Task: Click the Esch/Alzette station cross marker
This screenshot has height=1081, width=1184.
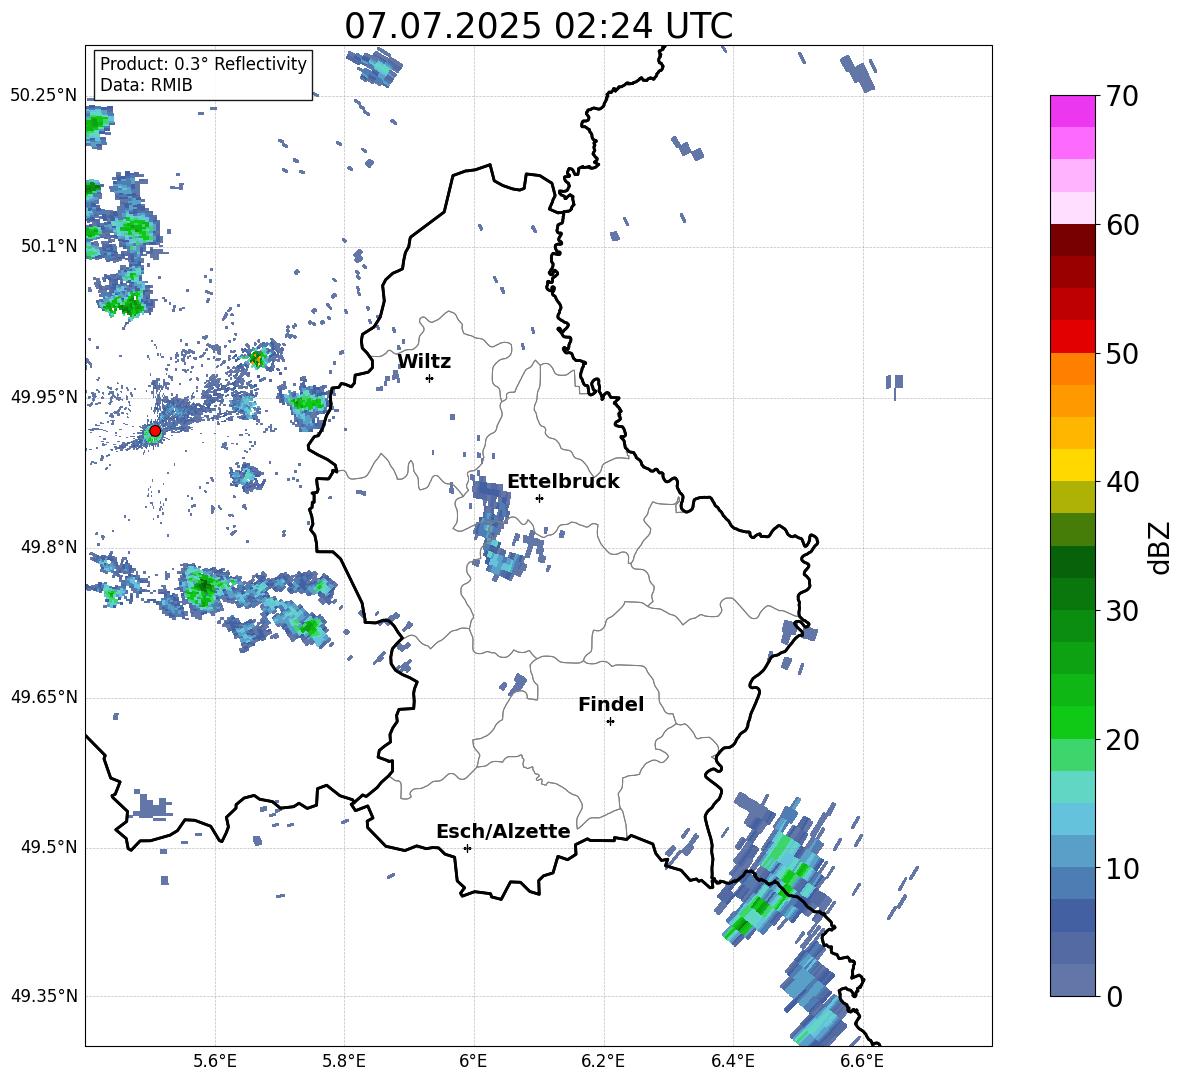Action: pyautogui.click(x=467, y=848)
